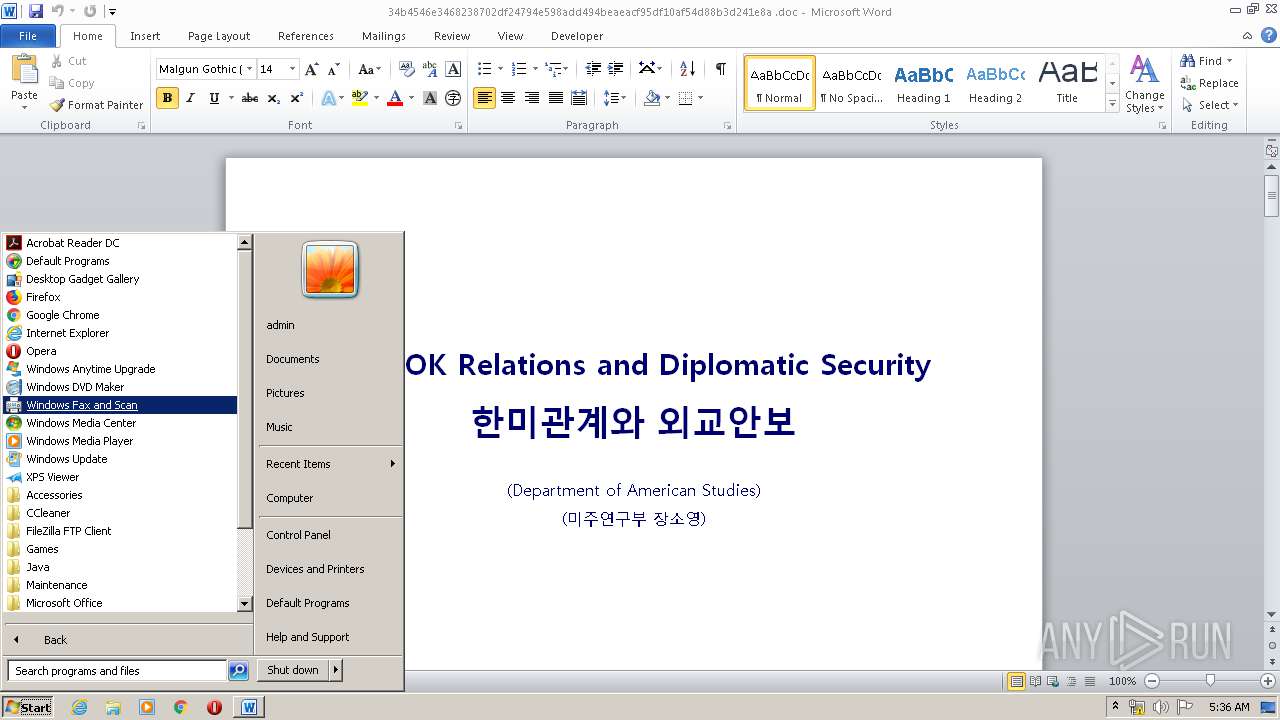Expand underline style dropdown arrow

coord(230,98)
